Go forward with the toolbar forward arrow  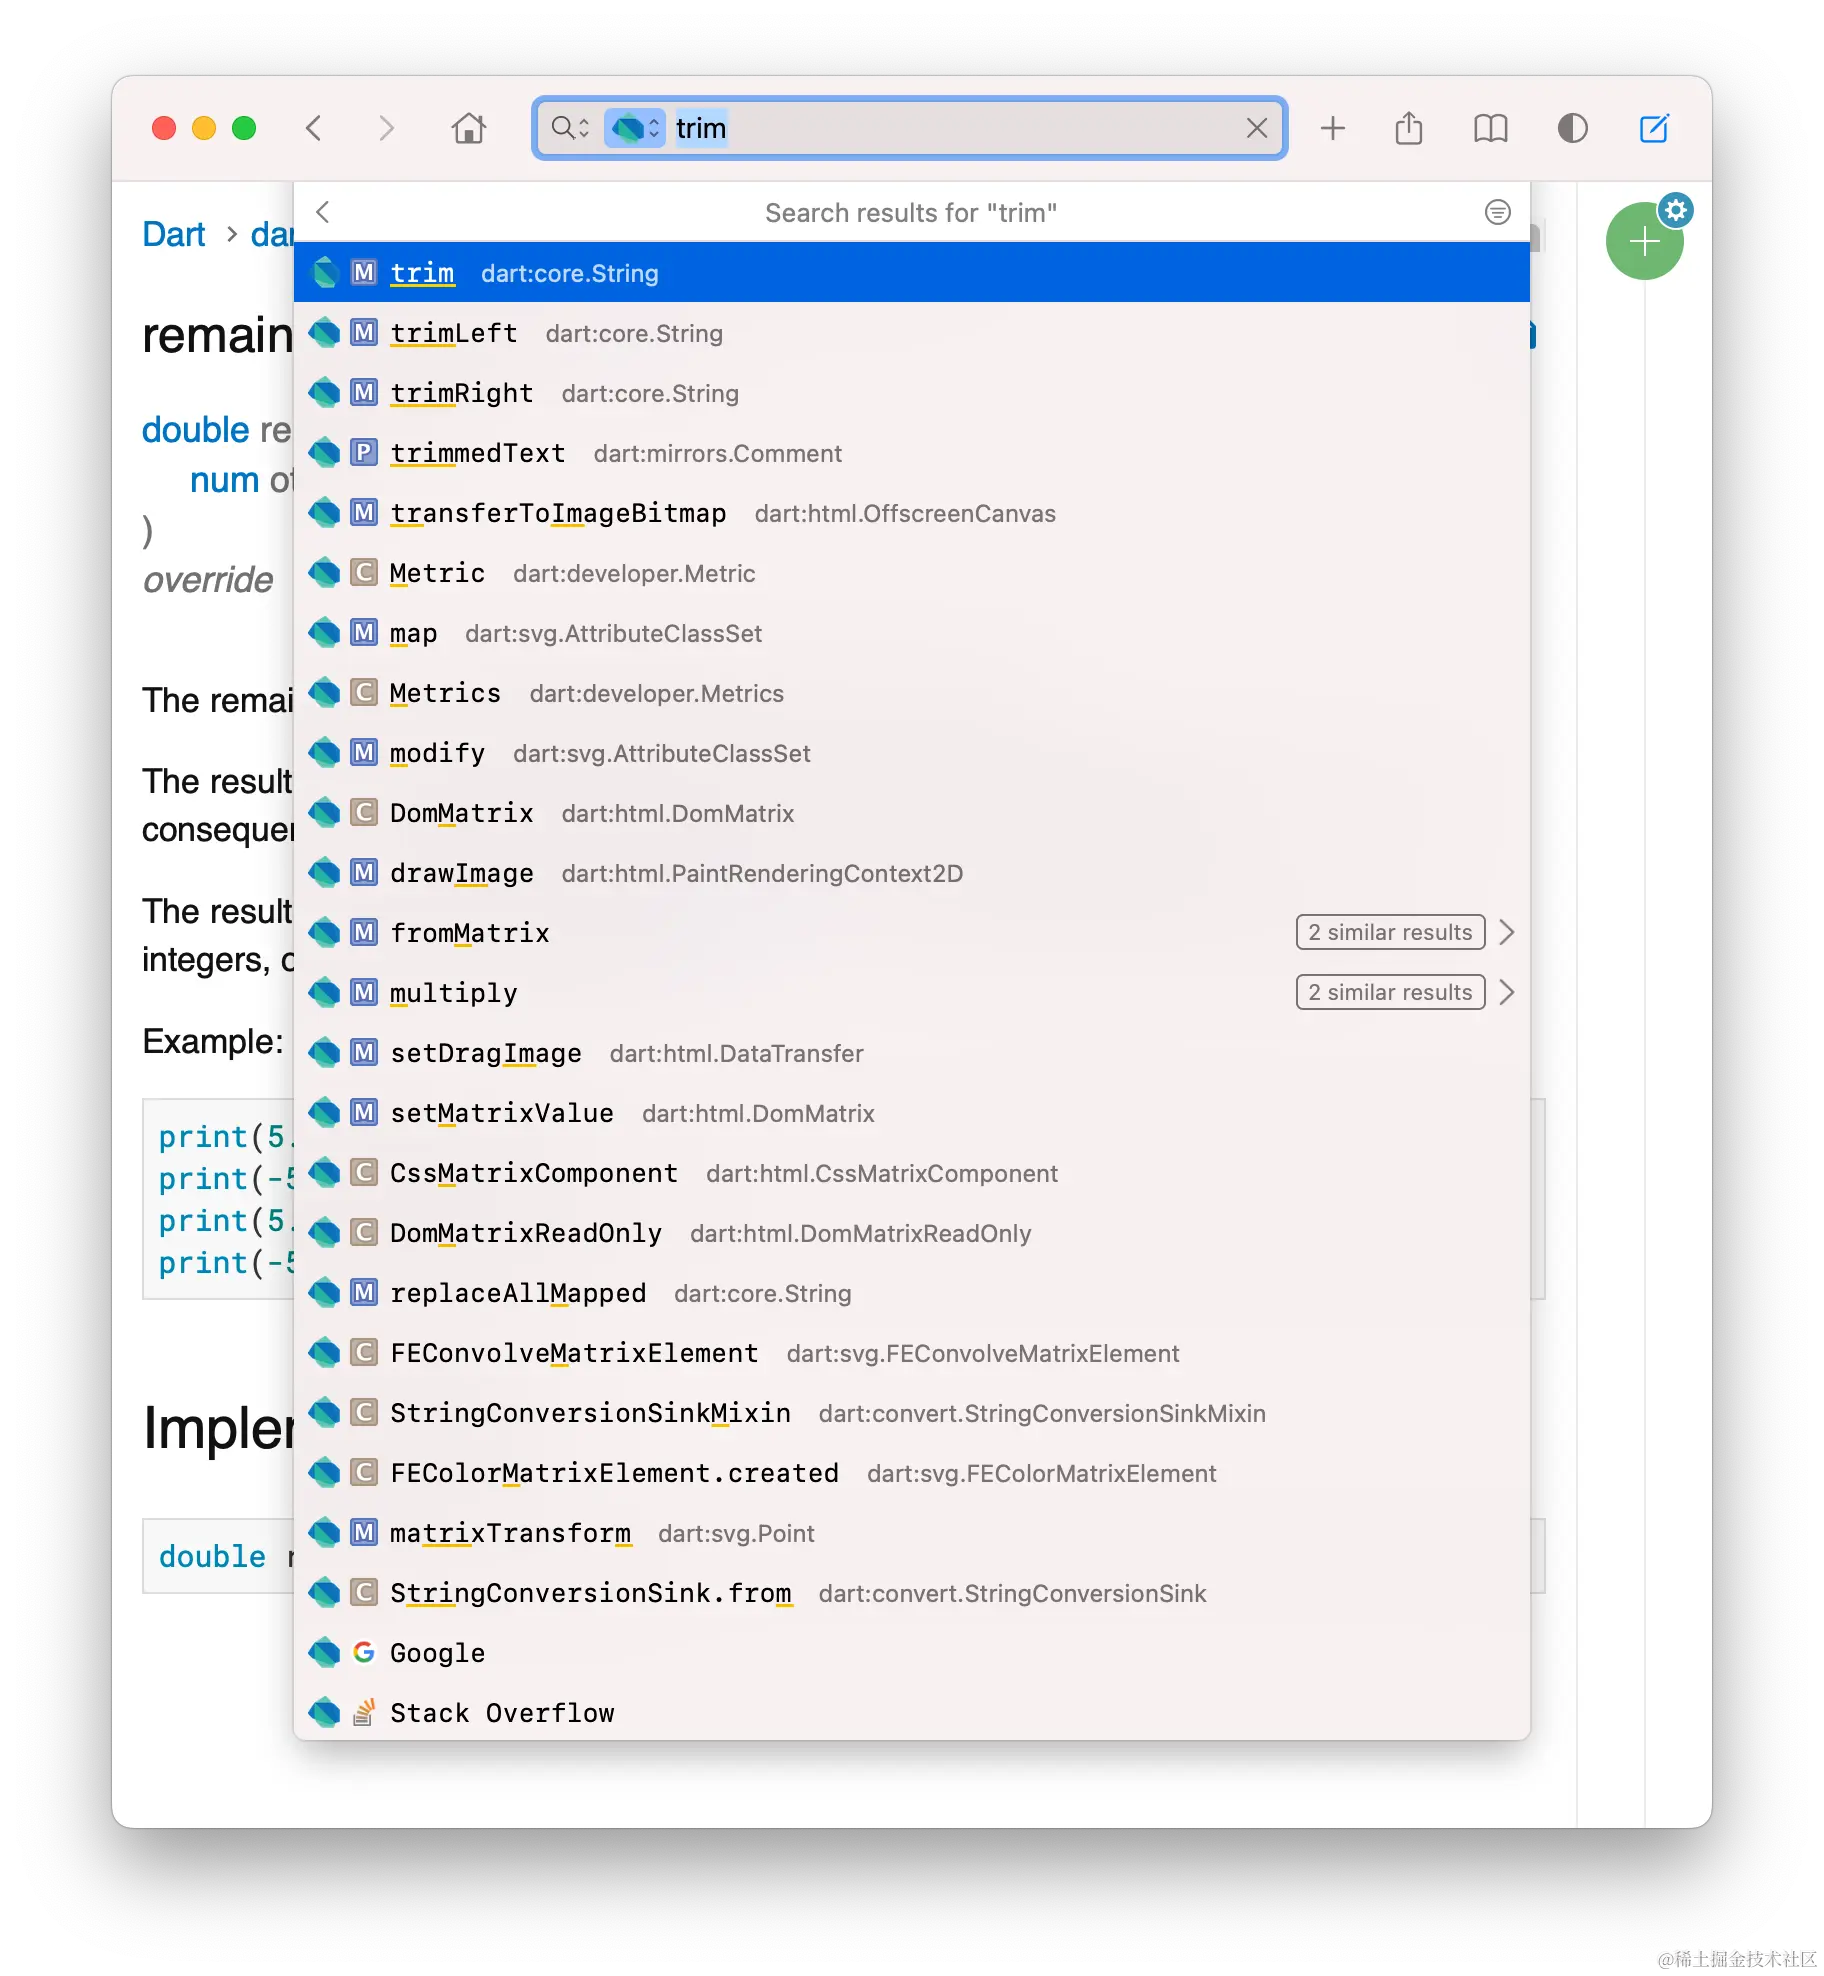click(x=386, y=128)
